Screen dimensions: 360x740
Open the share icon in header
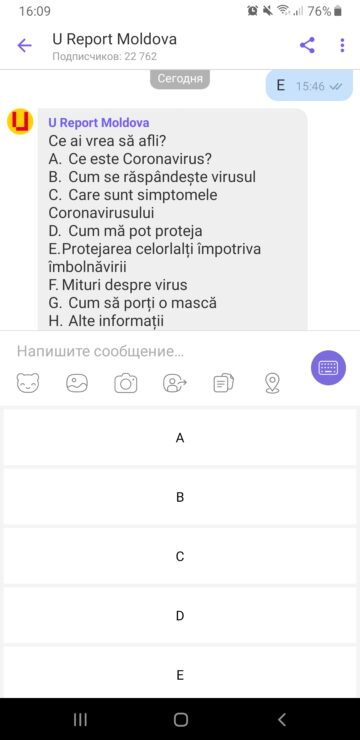[307, 45]
